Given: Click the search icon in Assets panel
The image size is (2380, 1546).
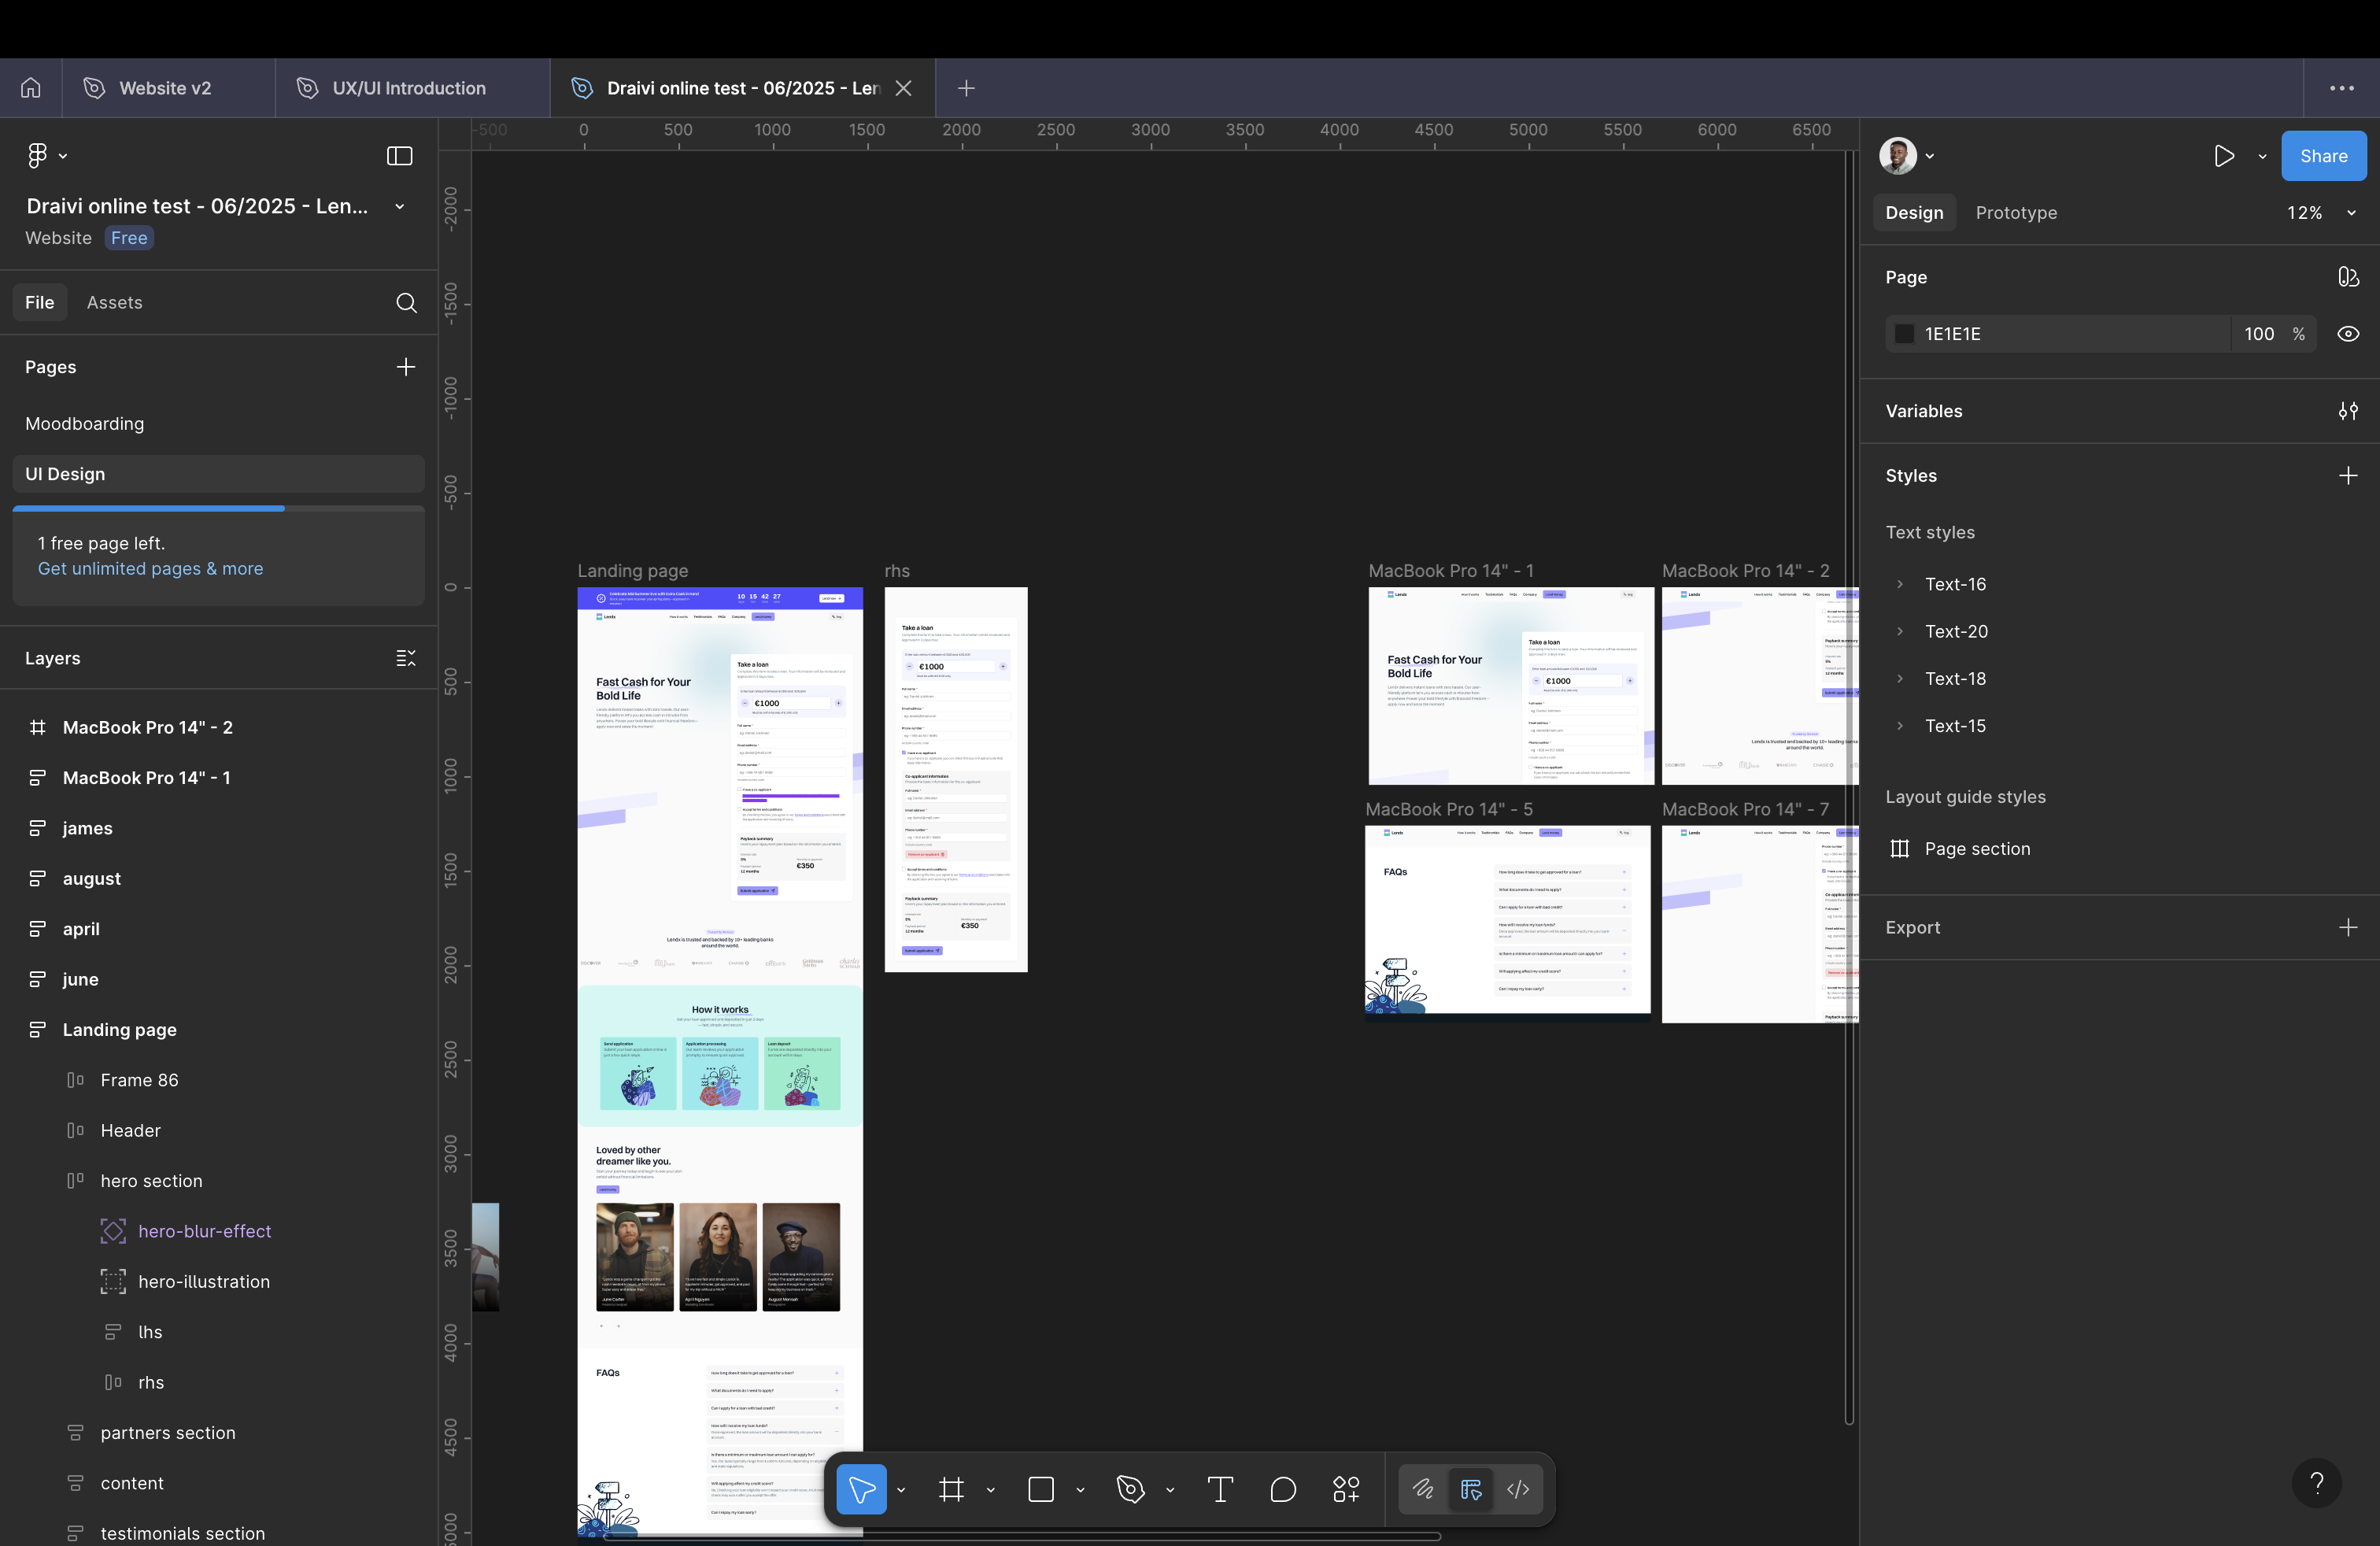Looking at the screenshot, I should click(x=406, y=303).
